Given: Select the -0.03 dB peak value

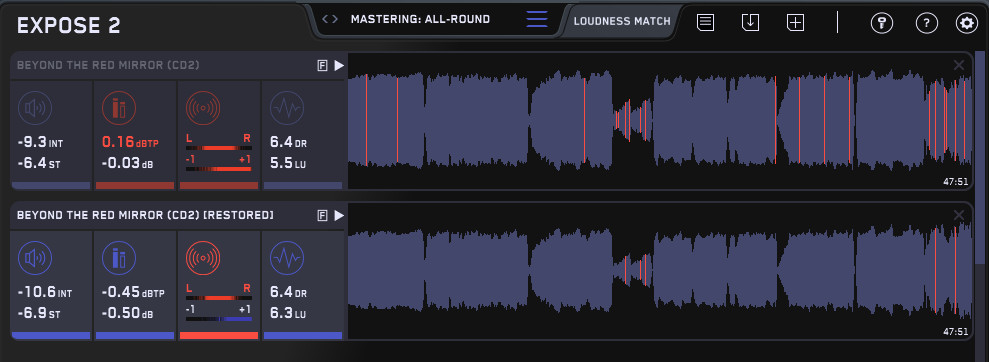Looking at the screenshot, I should click(x=127, y=164).
